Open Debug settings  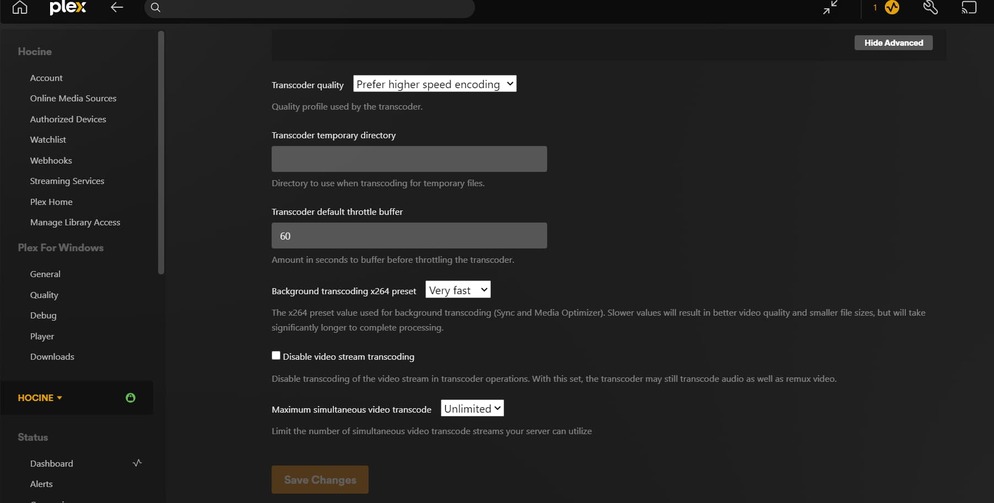coord(43,315)
